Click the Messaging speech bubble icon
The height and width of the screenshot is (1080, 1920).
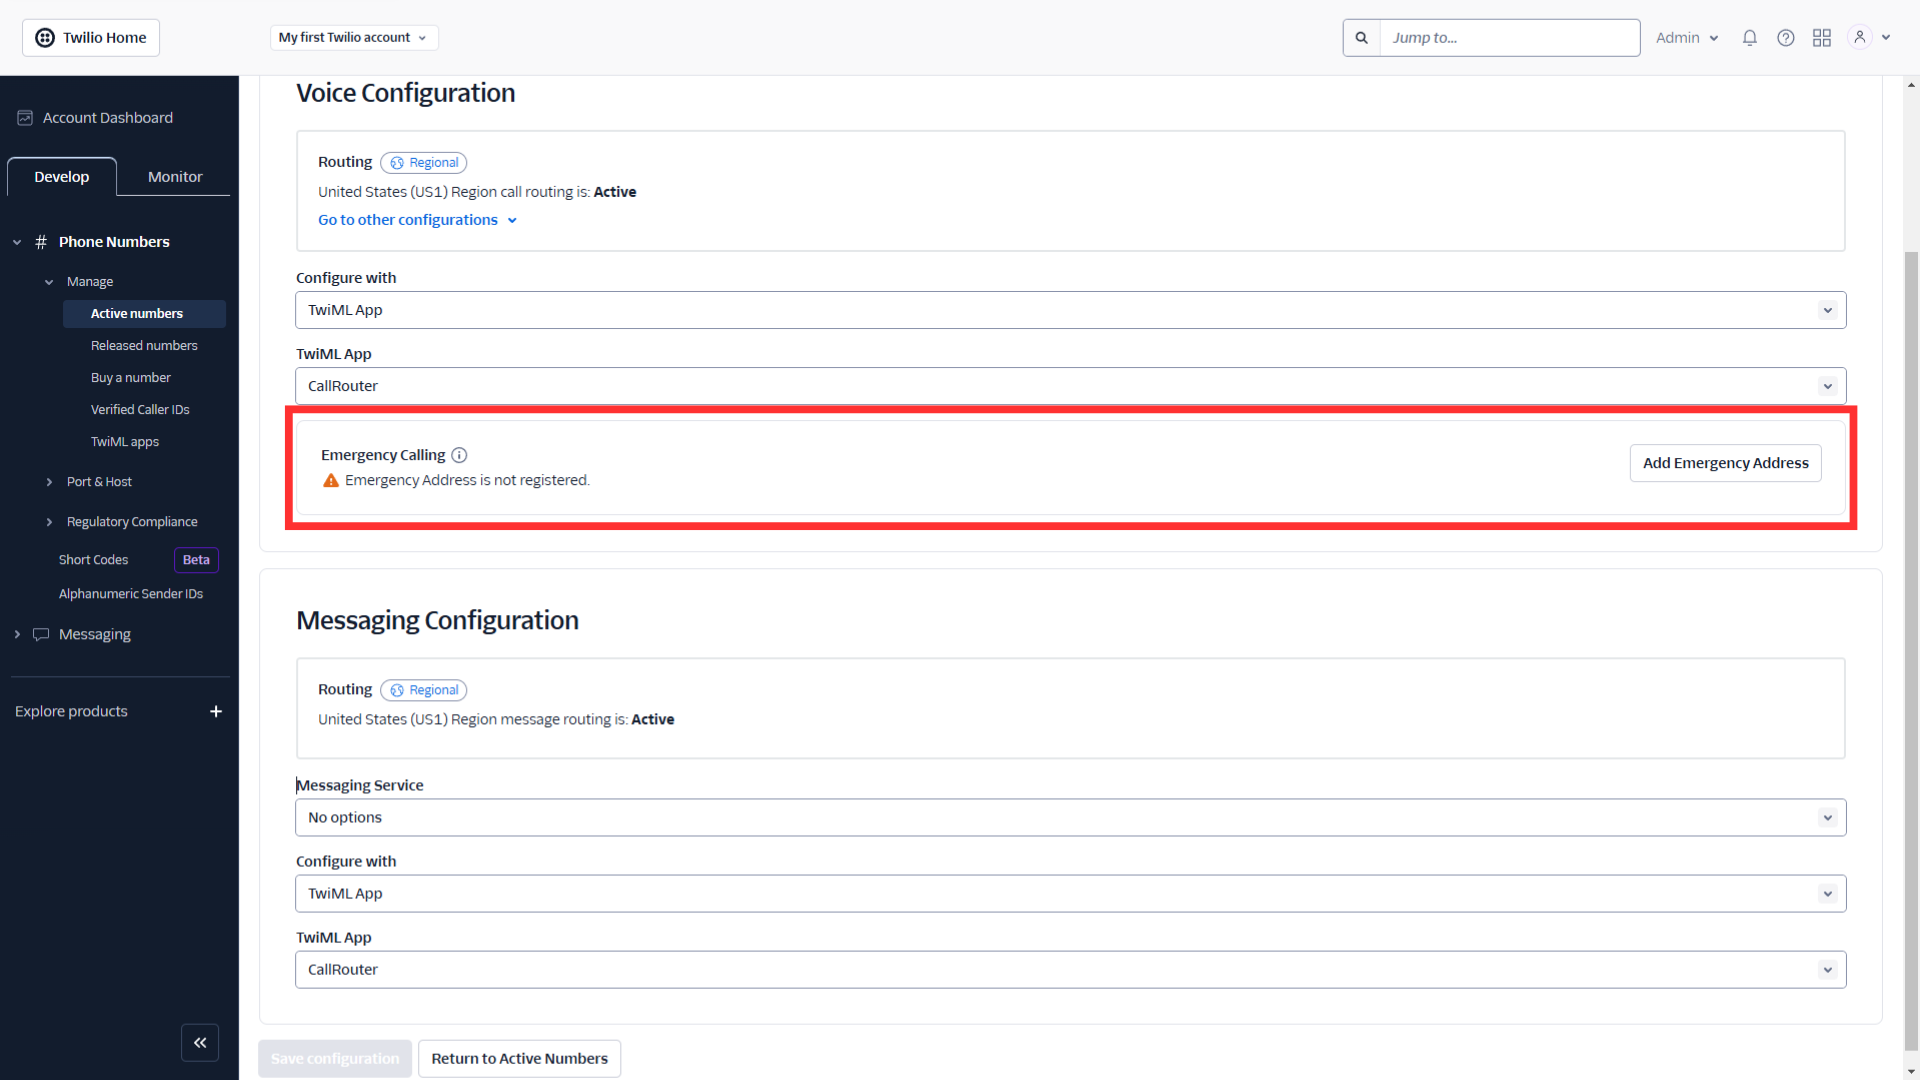(x=41, y=634)
